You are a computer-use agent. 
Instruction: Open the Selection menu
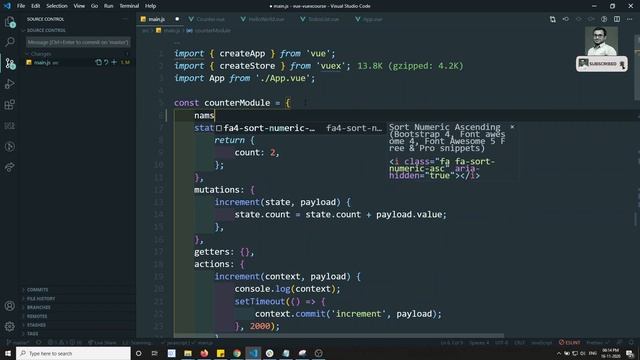pos(57,6)
